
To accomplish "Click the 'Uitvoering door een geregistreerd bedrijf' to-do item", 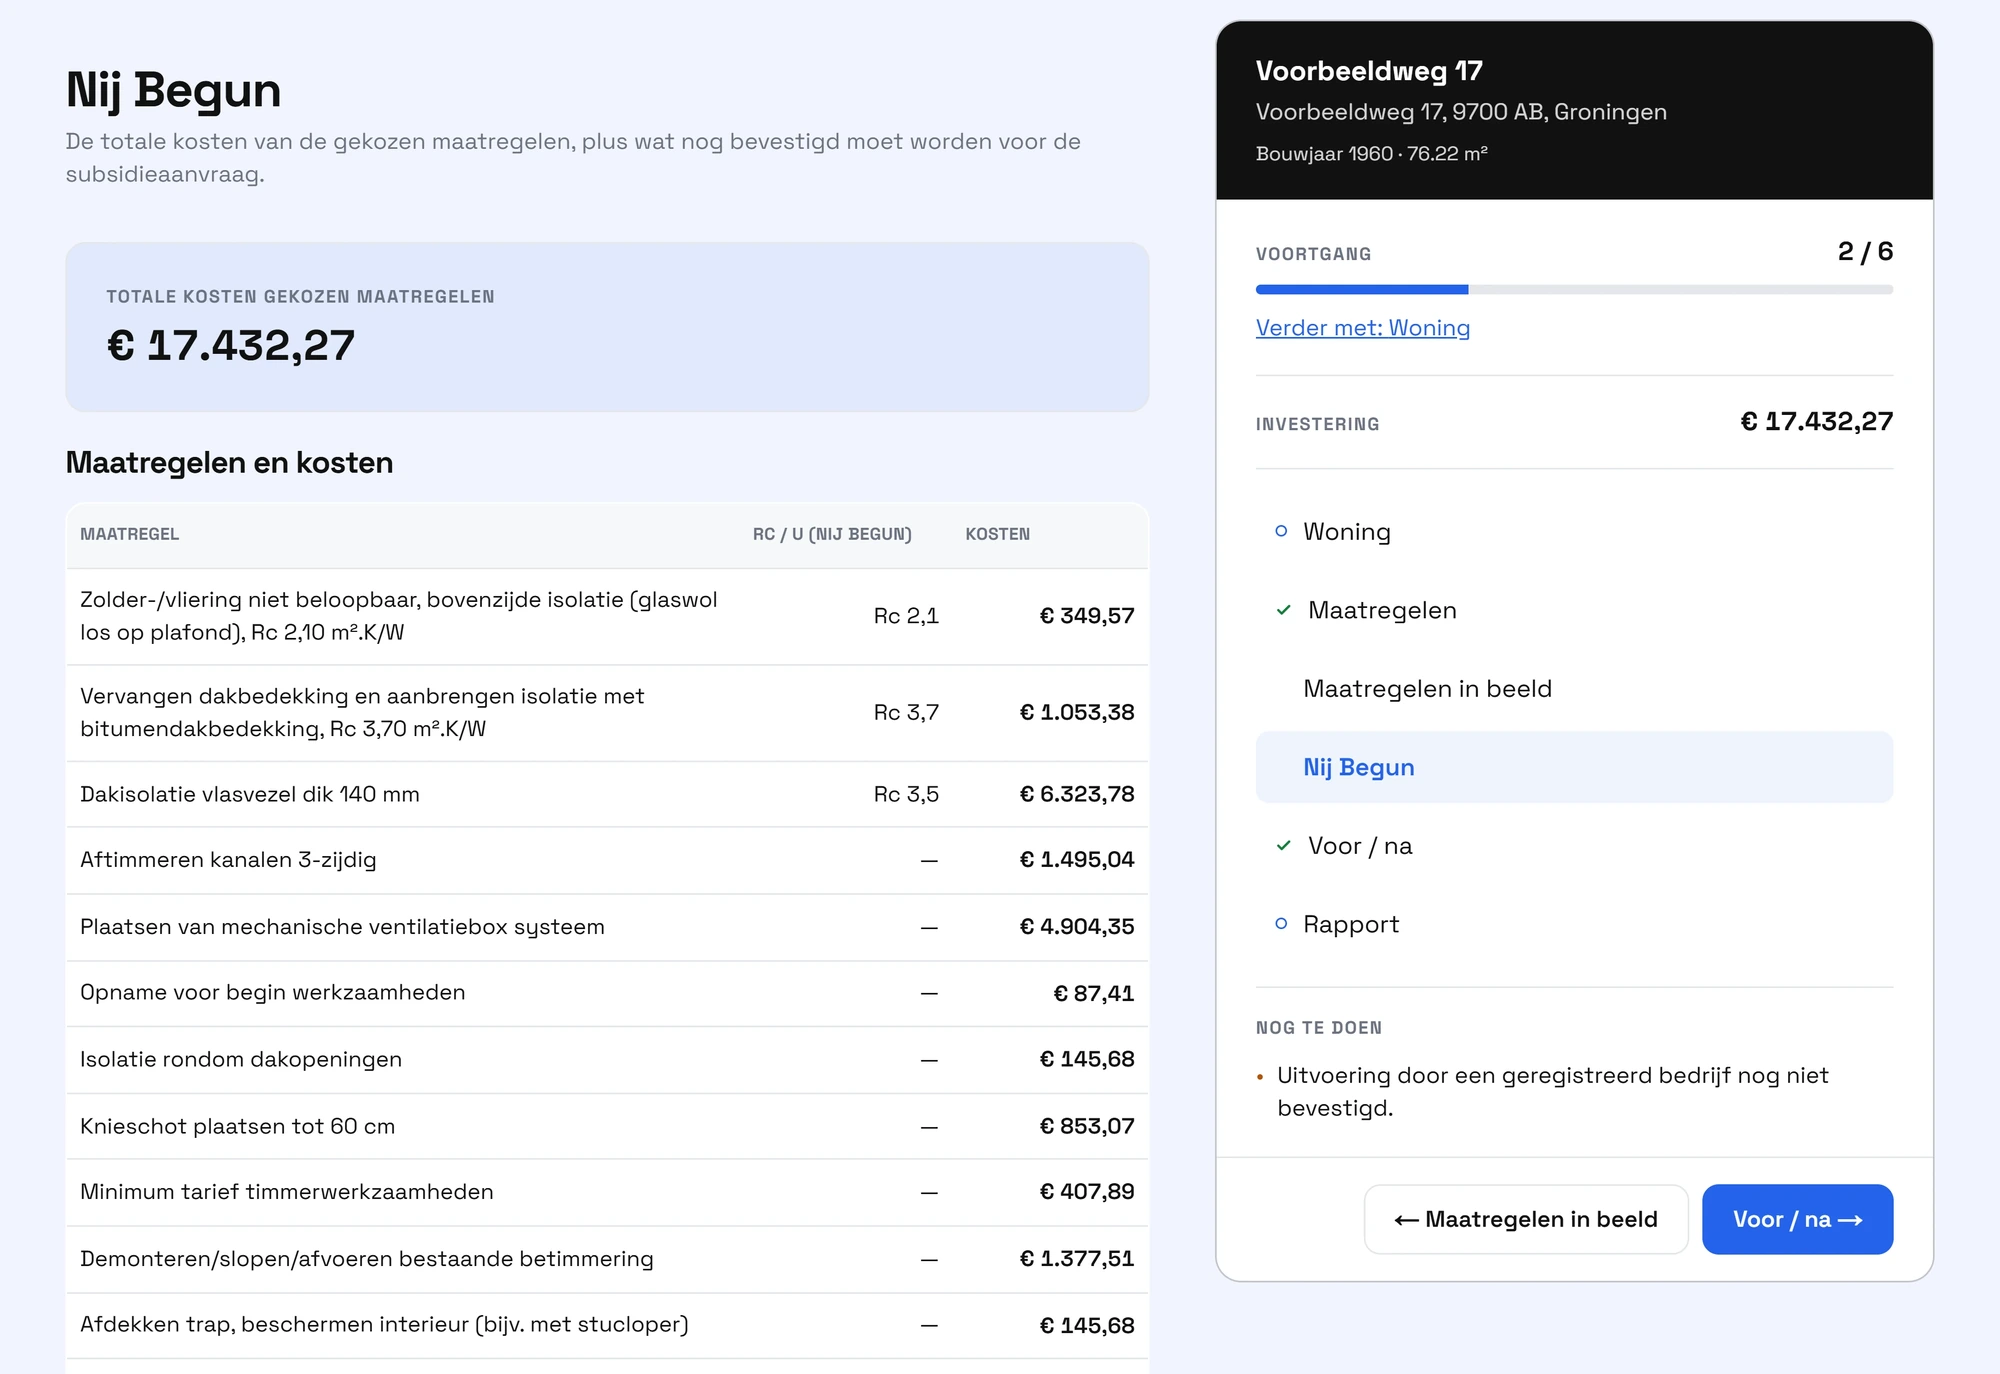I will pos(1553,1092).
